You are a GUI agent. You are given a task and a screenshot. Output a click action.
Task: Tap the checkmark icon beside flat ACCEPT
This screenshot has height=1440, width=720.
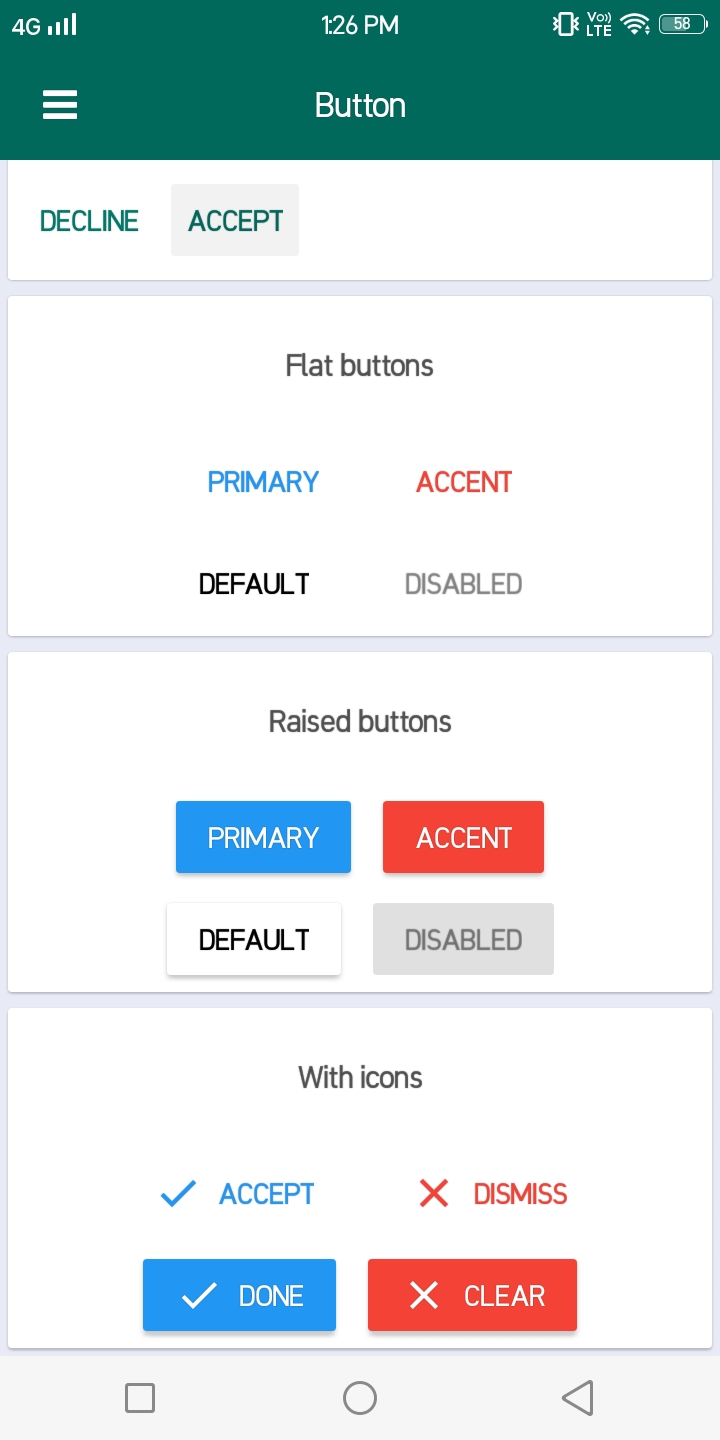click(178, 1193)
